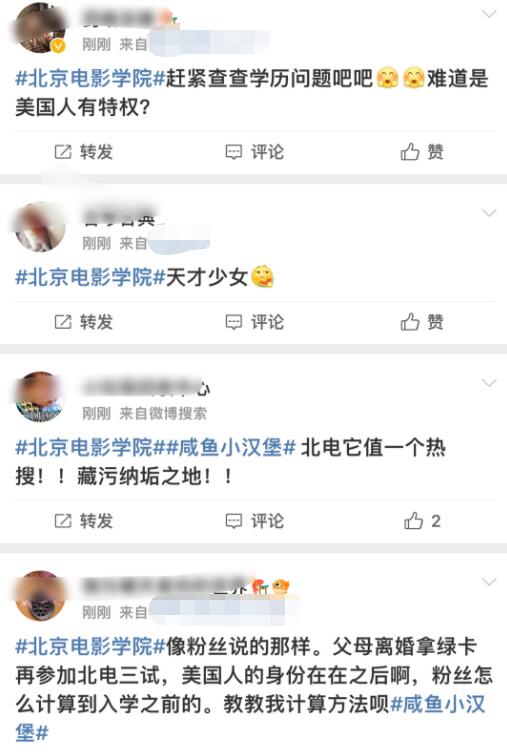Viewport: 507px width, 756px height.
Task: Repost the 藏污纳垢之地 post
Action: click(83, 521)
